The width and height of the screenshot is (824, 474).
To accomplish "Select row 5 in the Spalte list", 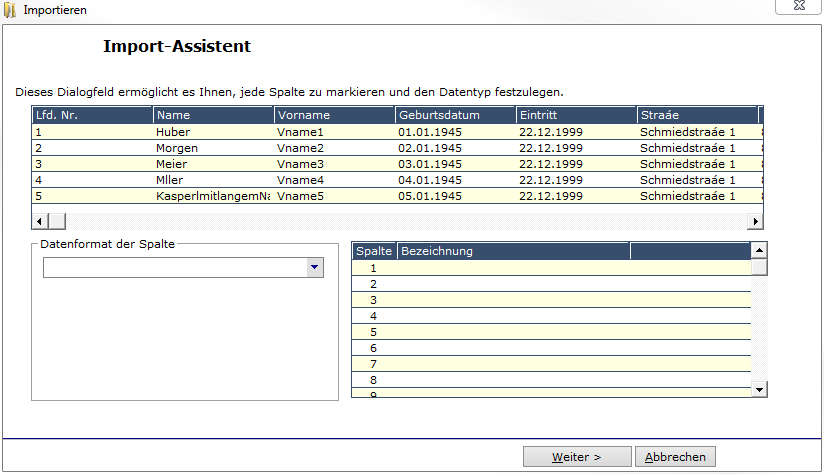I will (x=551, y=332).
